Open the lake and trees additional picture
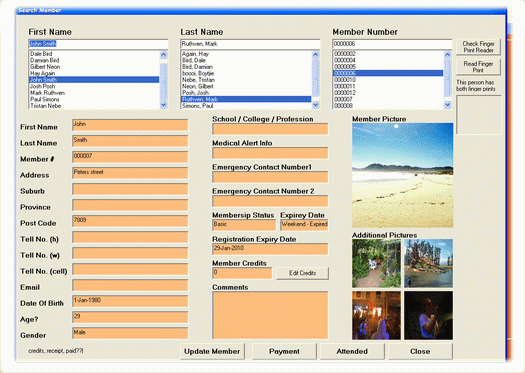This screenshot has height=373, width=525. pyautogui.click(x=429, y=263)
